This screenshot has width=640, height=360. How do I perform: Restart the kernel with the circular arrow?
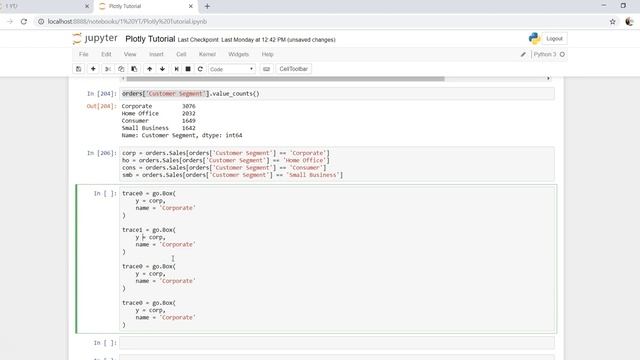(x=200, y=69)
